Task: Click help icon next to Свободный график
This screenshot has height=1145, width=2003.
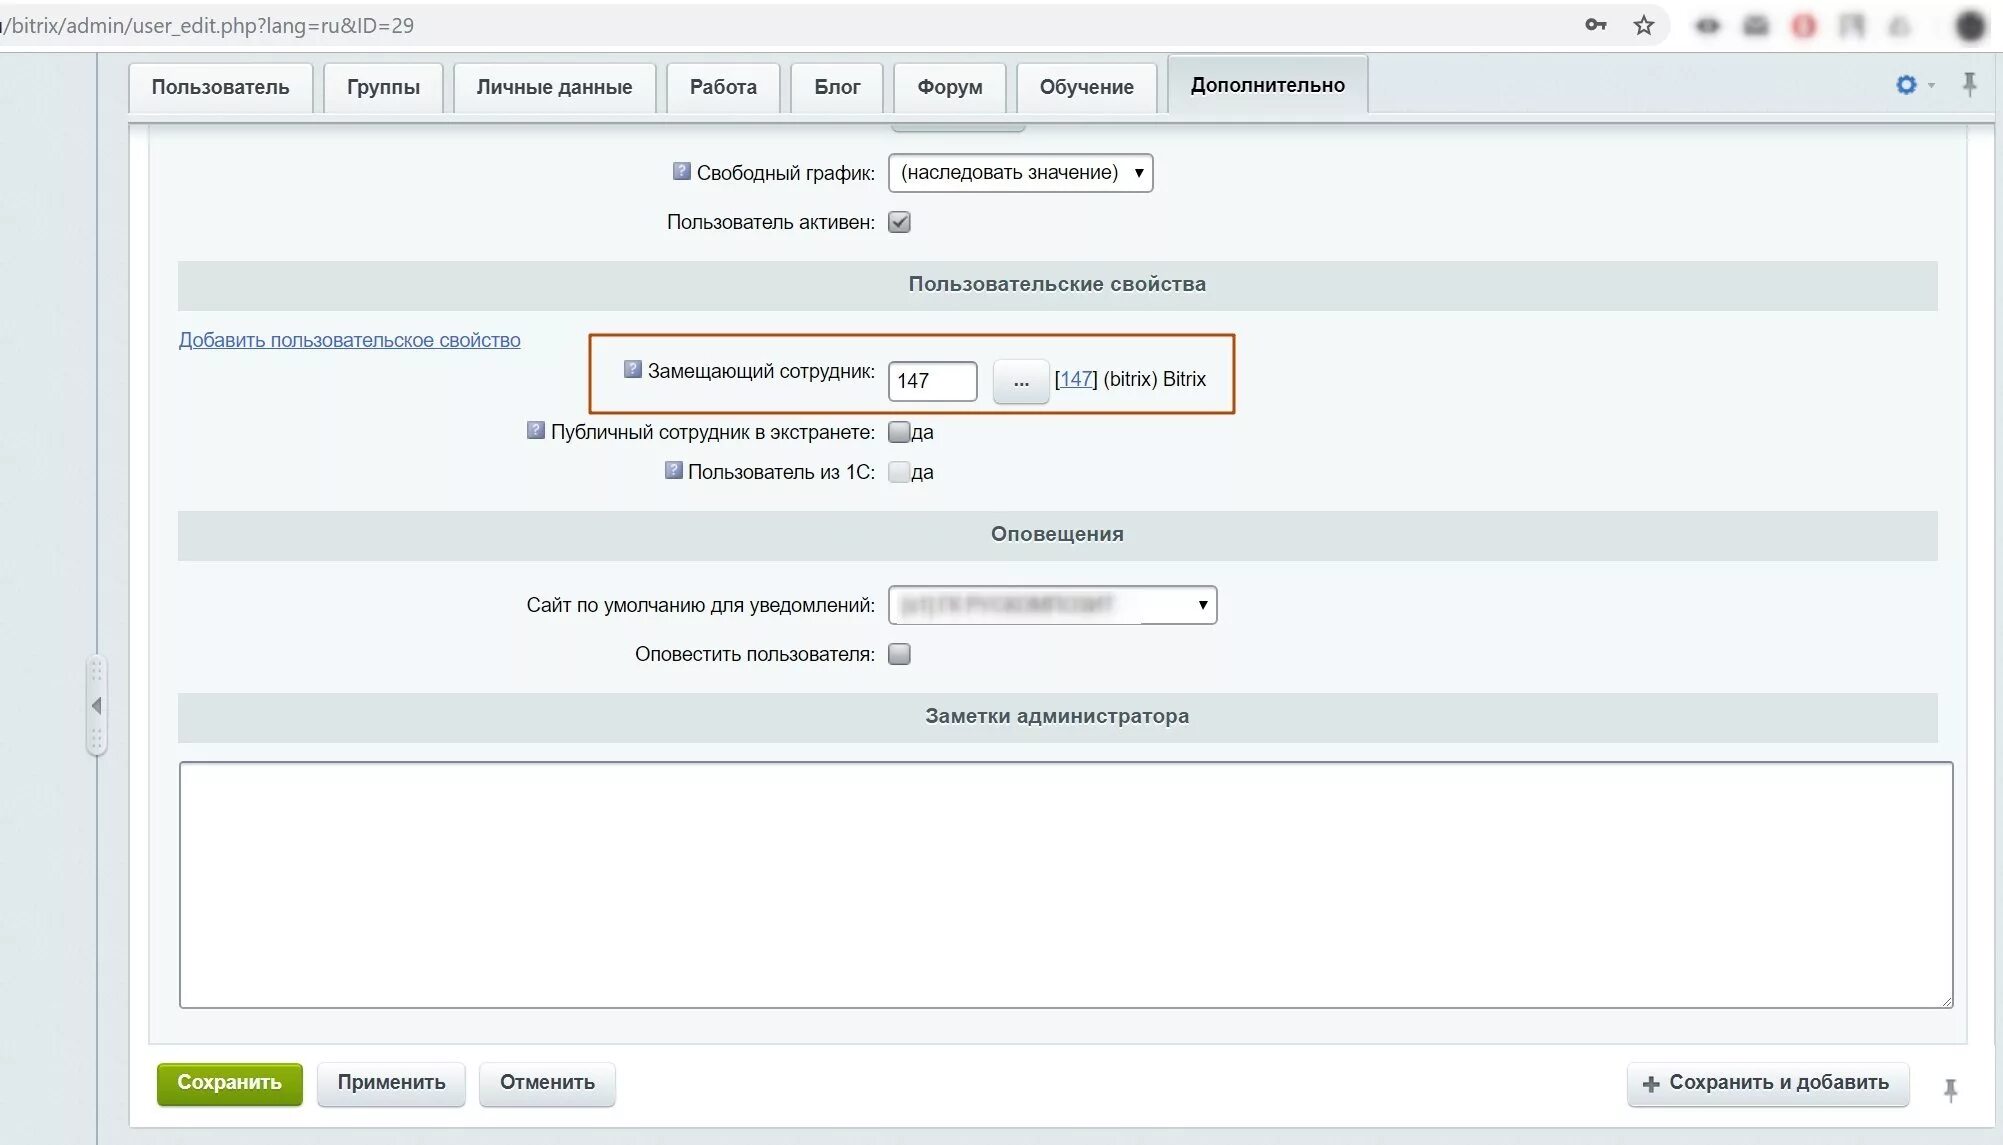Action: (681, 171)
